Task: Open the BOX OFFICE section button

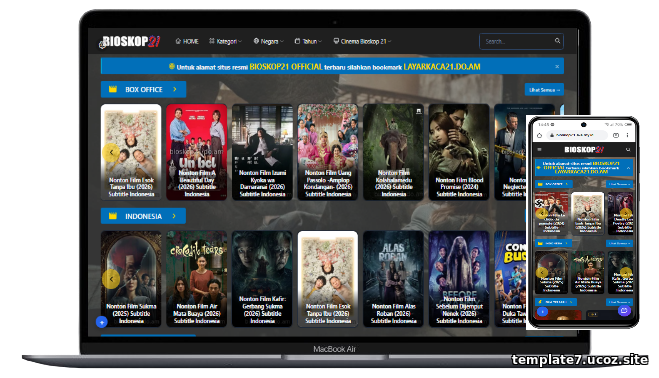Action: (x=143, y=89)
